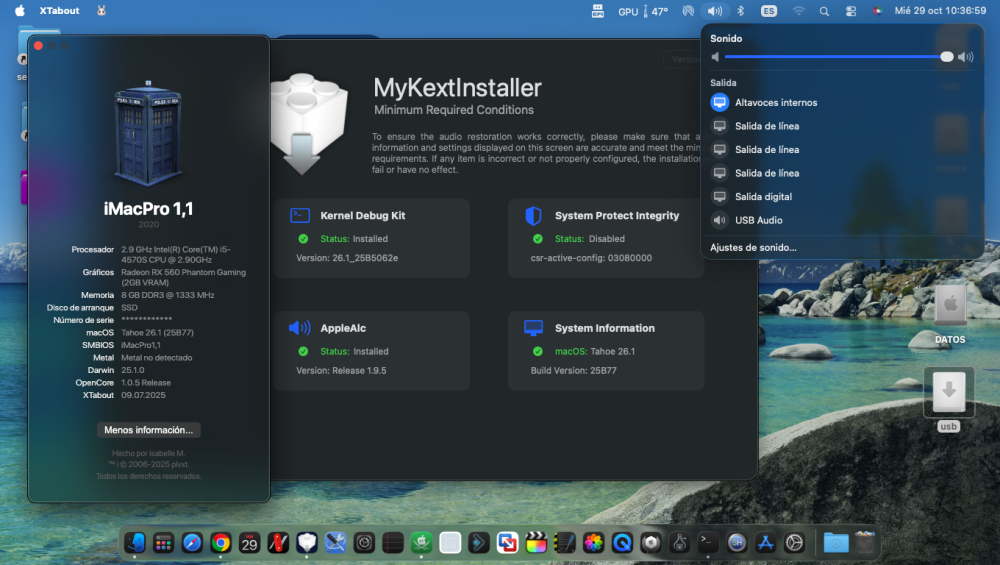
Task: Open the XTabout menu
Action: coord(59,11)
